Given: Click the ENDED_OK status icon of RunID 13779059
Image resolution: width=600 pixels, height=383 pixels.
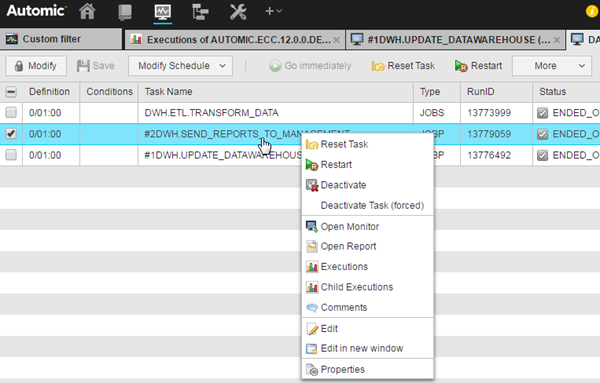Looking at the screenshot, I should point(543,134).
